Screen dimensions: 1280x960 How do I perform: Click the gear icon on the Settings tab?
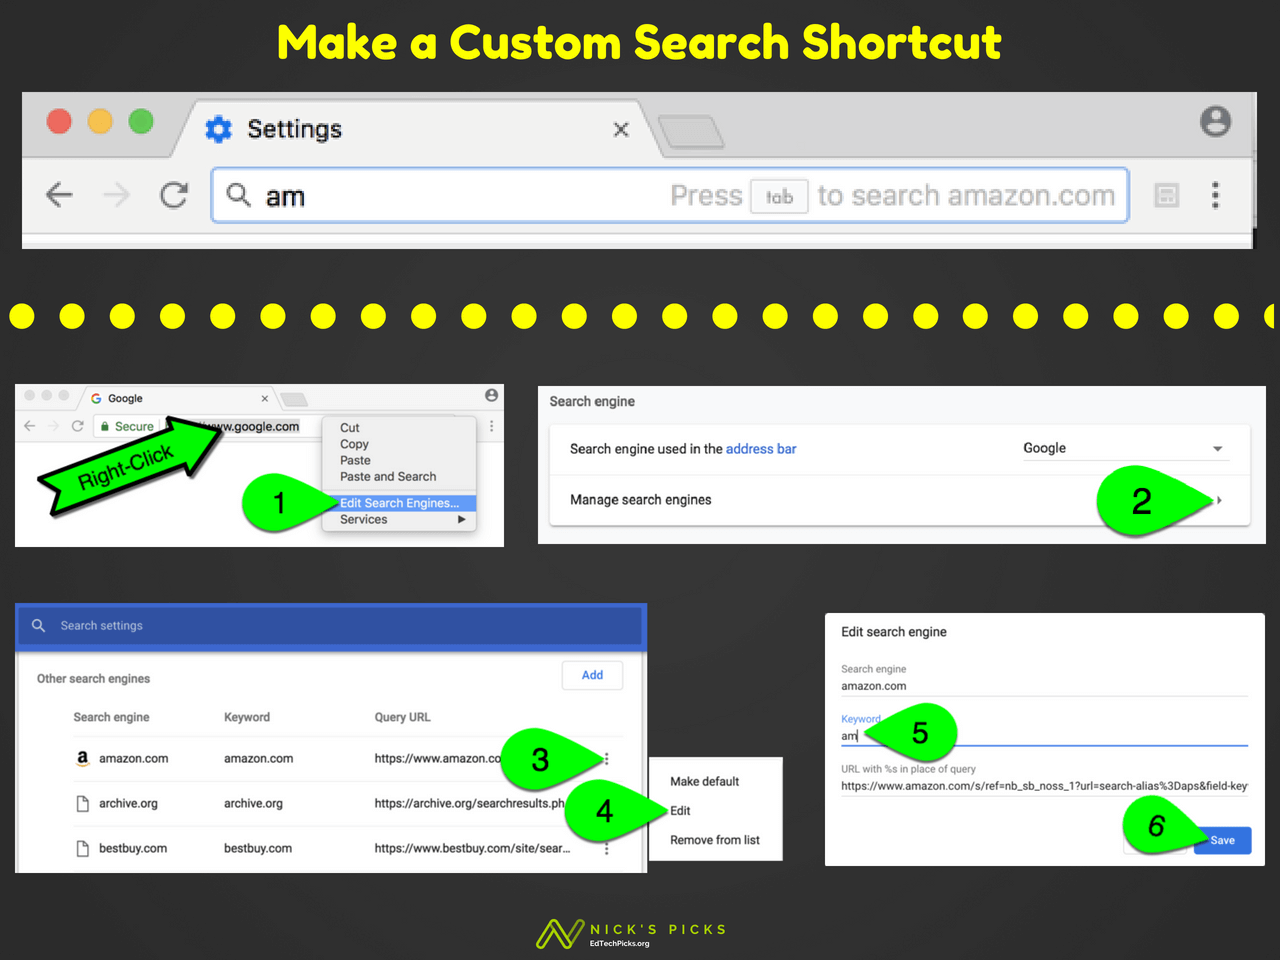[x=218, y=128]
